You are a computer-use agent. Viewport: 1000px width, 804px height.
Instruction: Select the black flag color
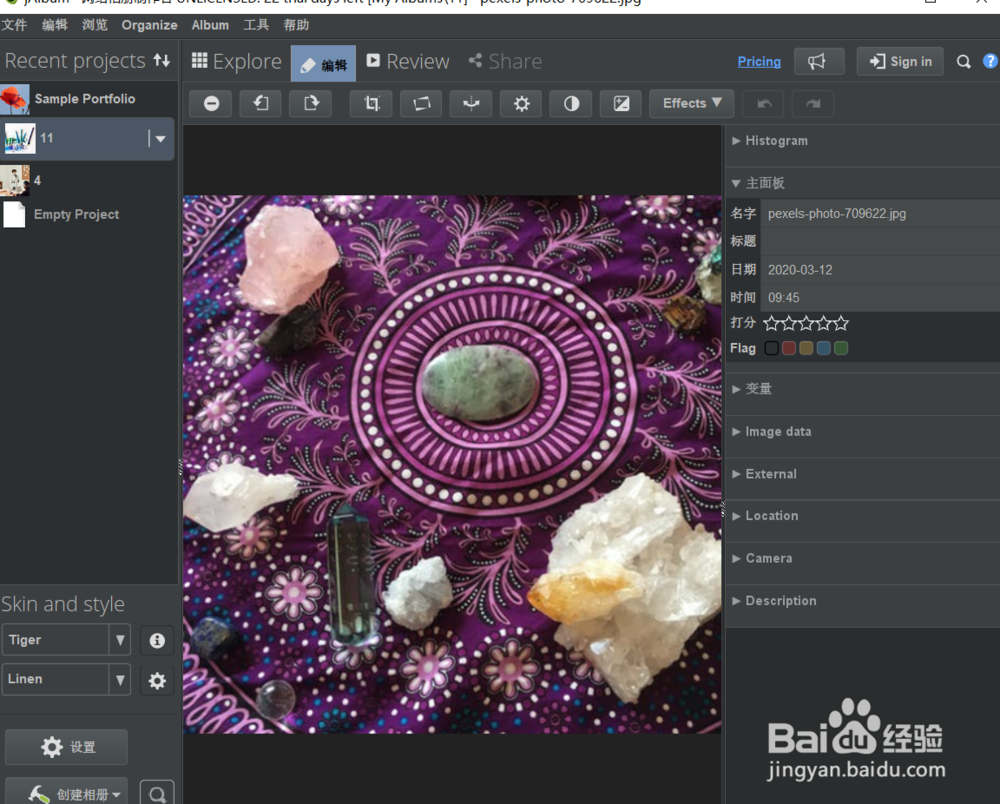pos(771,348)
